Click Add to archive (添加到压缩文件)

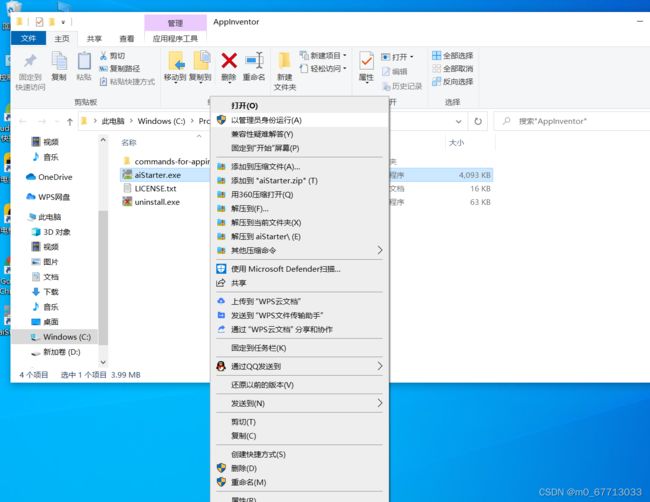(x=299, y=167)
